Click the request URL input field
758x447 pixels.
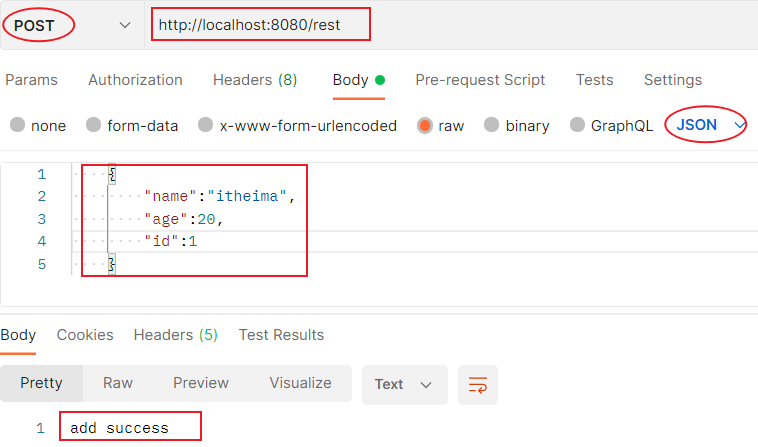pos(450,25)
